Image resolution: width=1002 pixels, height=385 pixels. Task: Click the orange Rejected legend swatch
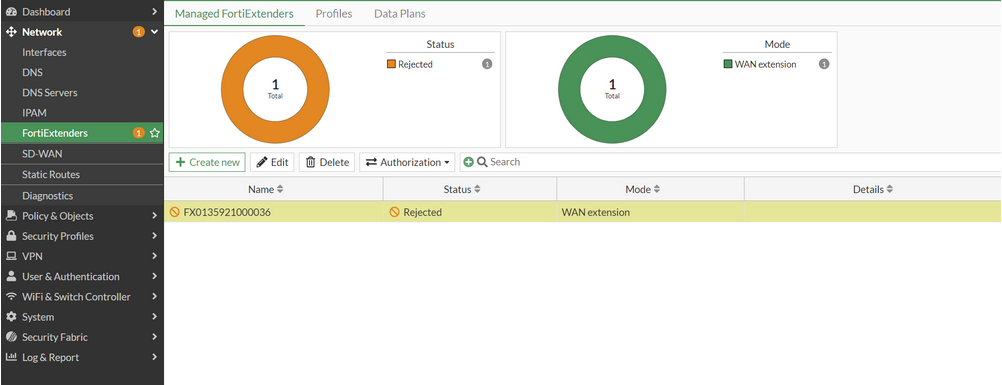[x=391, y=65]
